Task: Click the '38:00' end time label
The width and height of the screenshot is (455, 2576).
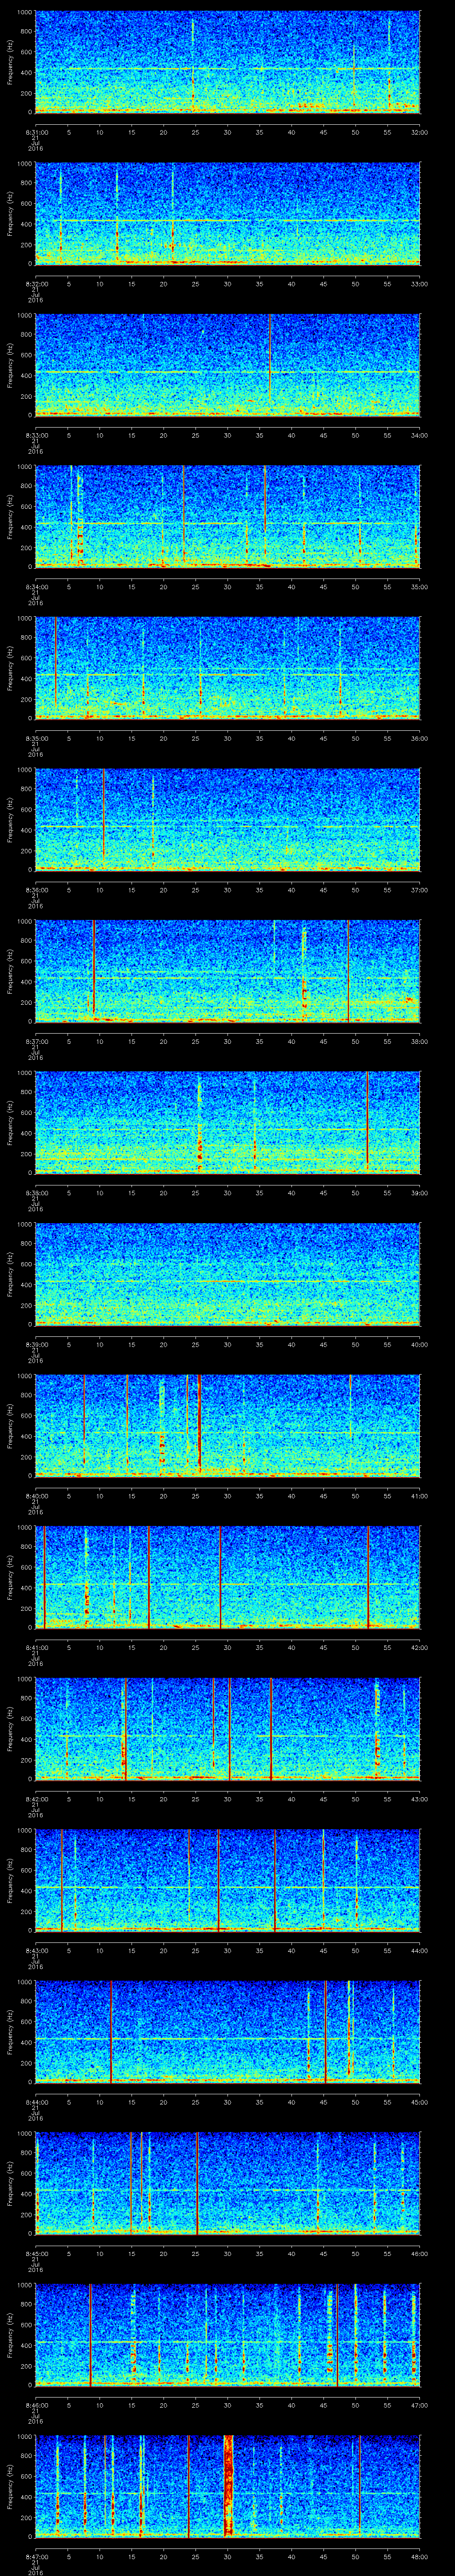Action: pos(419,1041)
